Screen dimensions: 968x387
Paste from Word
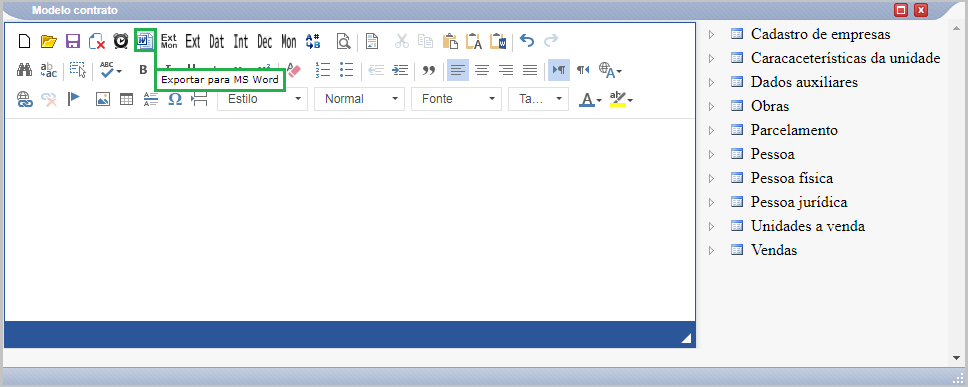tap(498, 41)
